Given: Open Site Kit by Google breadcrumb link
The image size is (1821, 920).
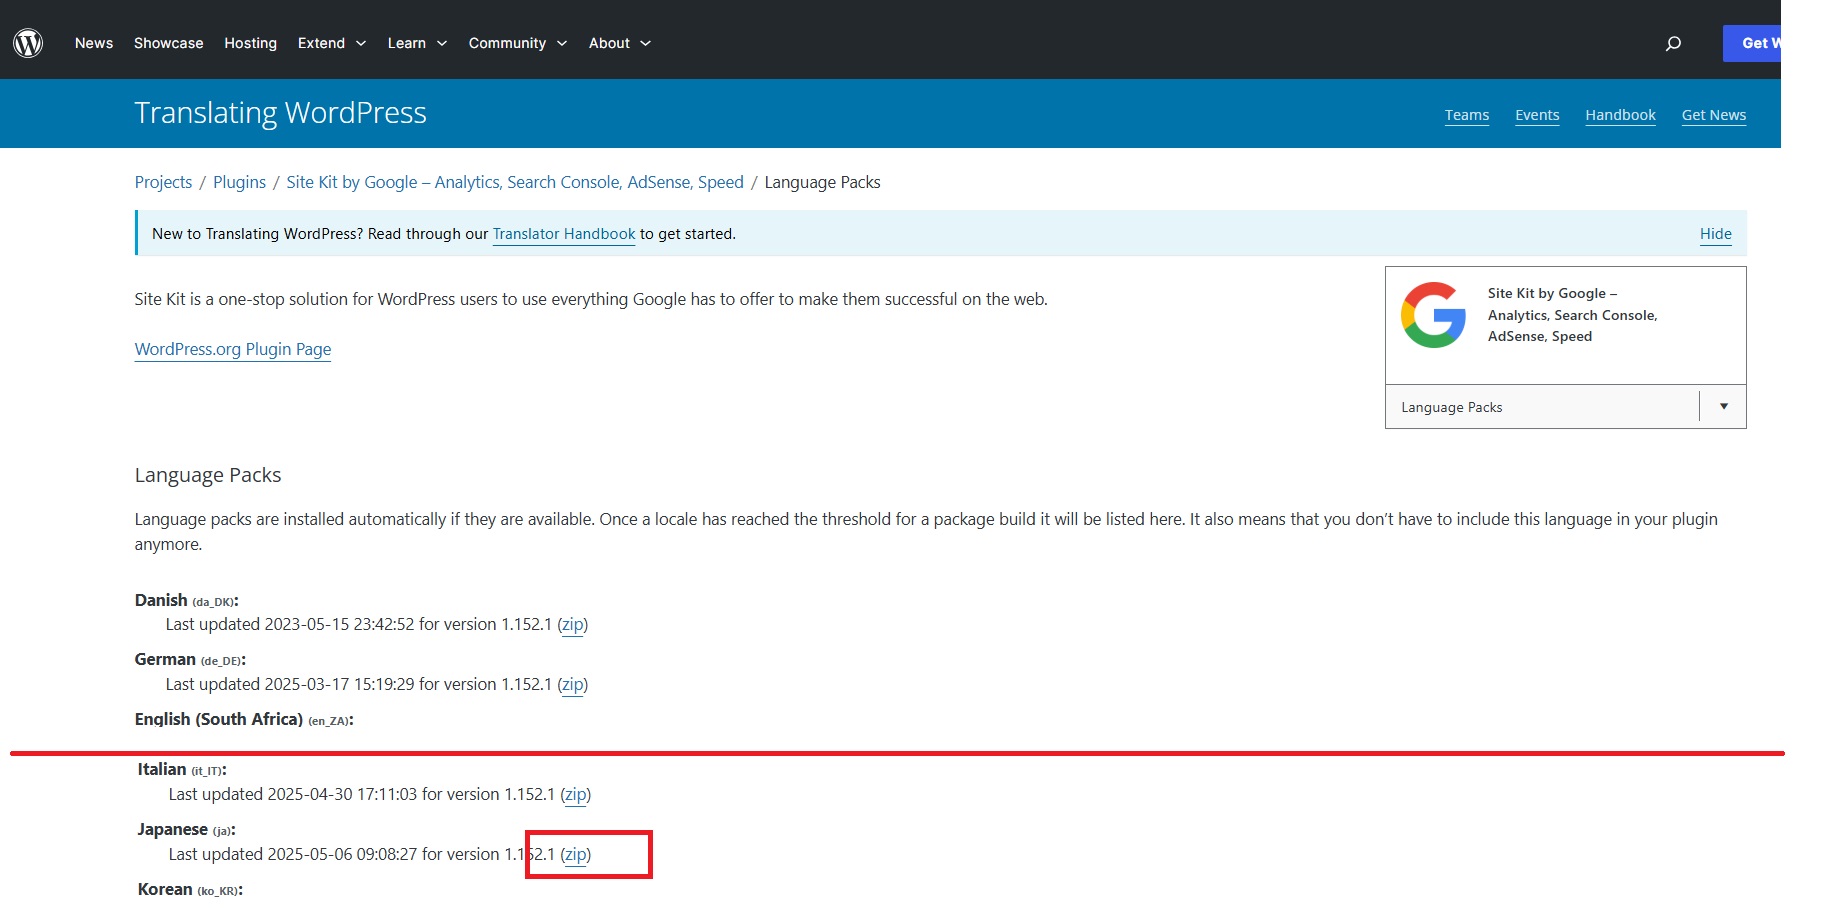Looking at the screenshot, I should (x=515, y=182).
